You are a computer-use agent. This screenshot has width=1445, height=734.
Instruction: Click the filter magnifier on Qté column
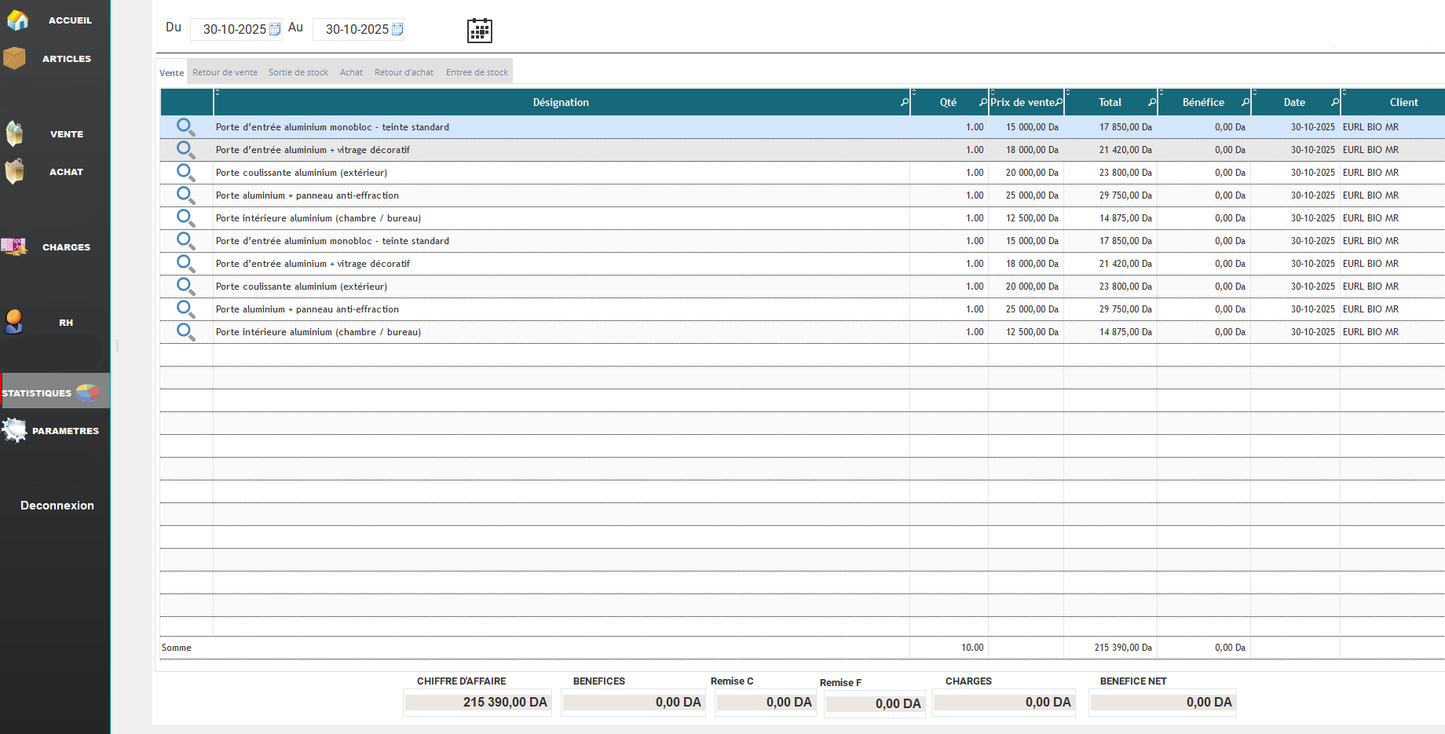click(x=982, y=101)
